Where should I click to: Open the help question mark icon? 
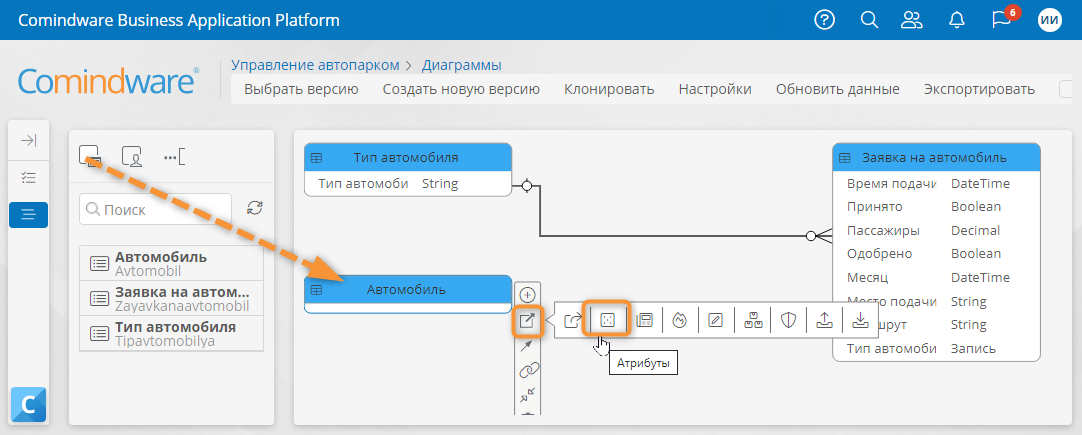click(825, 19)
